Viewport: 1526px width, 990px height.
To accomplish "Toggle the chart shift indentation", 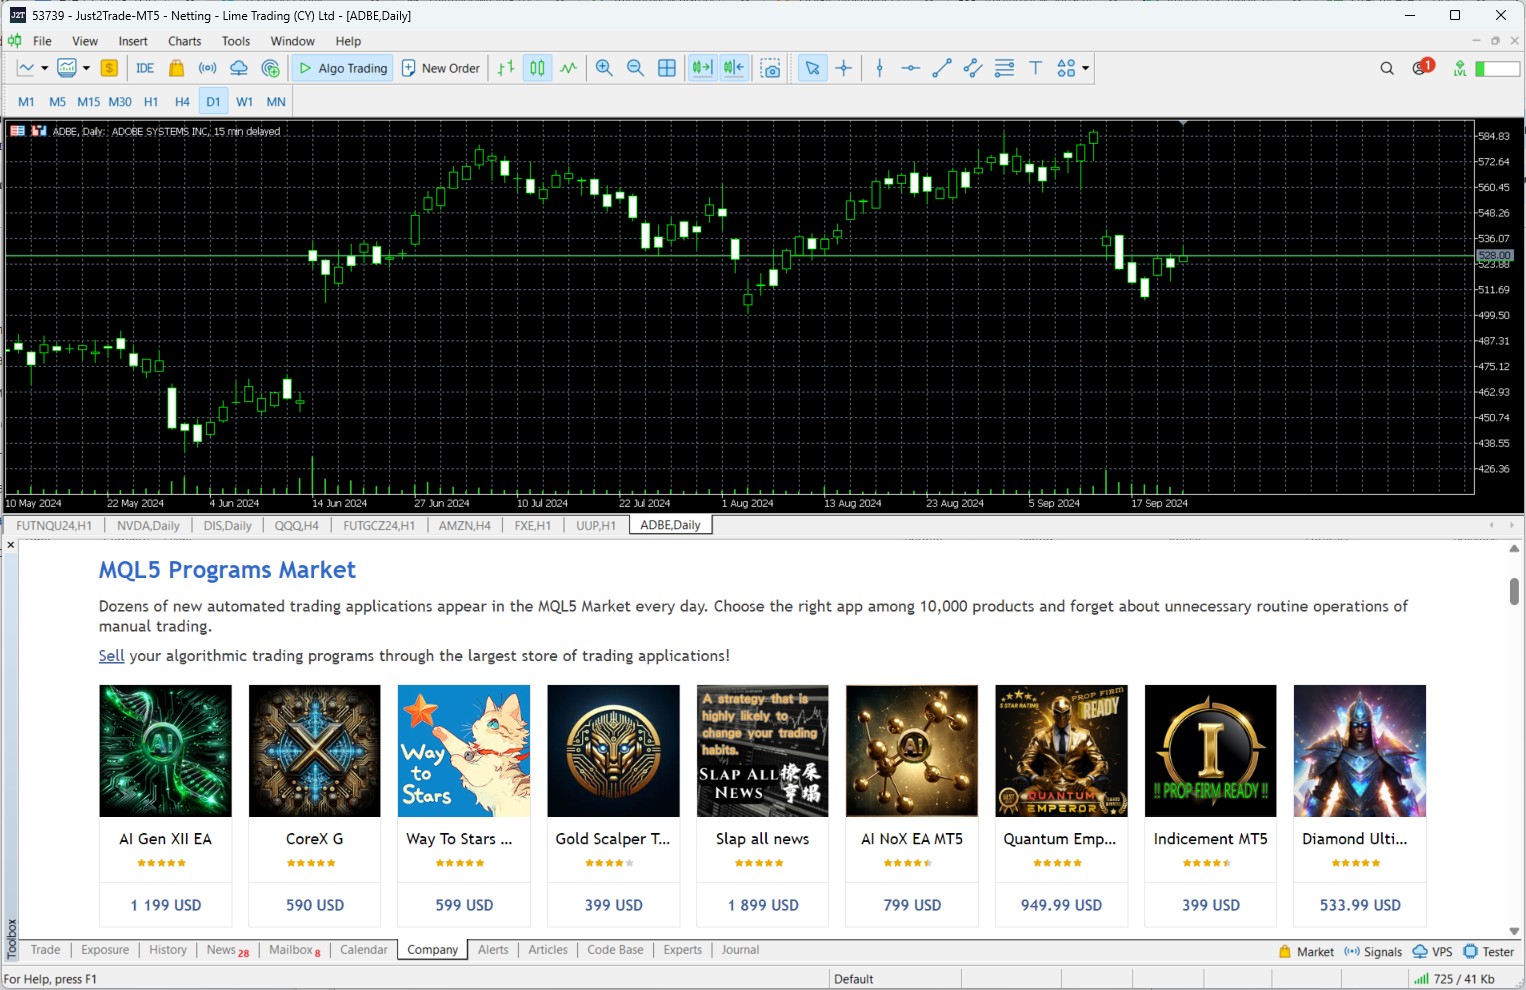I will tap(734, 68).
